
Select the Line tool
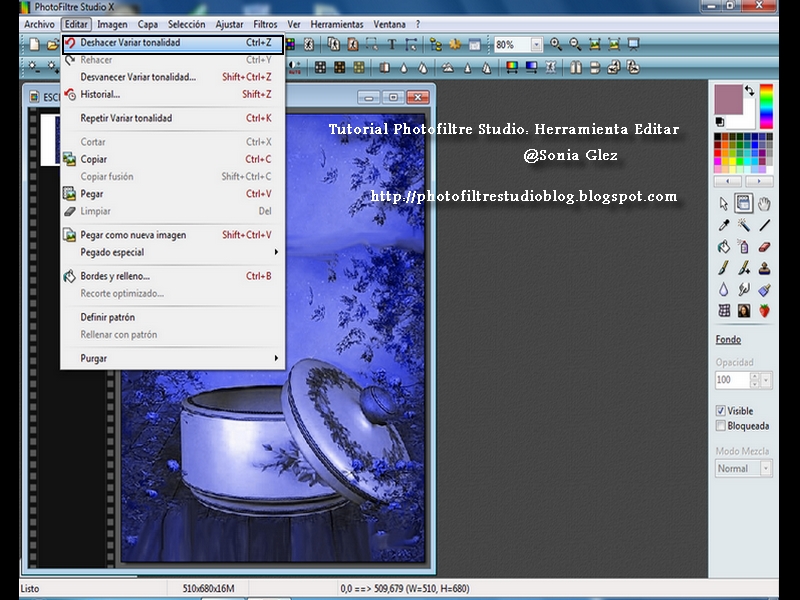click(x=764, y=225)
